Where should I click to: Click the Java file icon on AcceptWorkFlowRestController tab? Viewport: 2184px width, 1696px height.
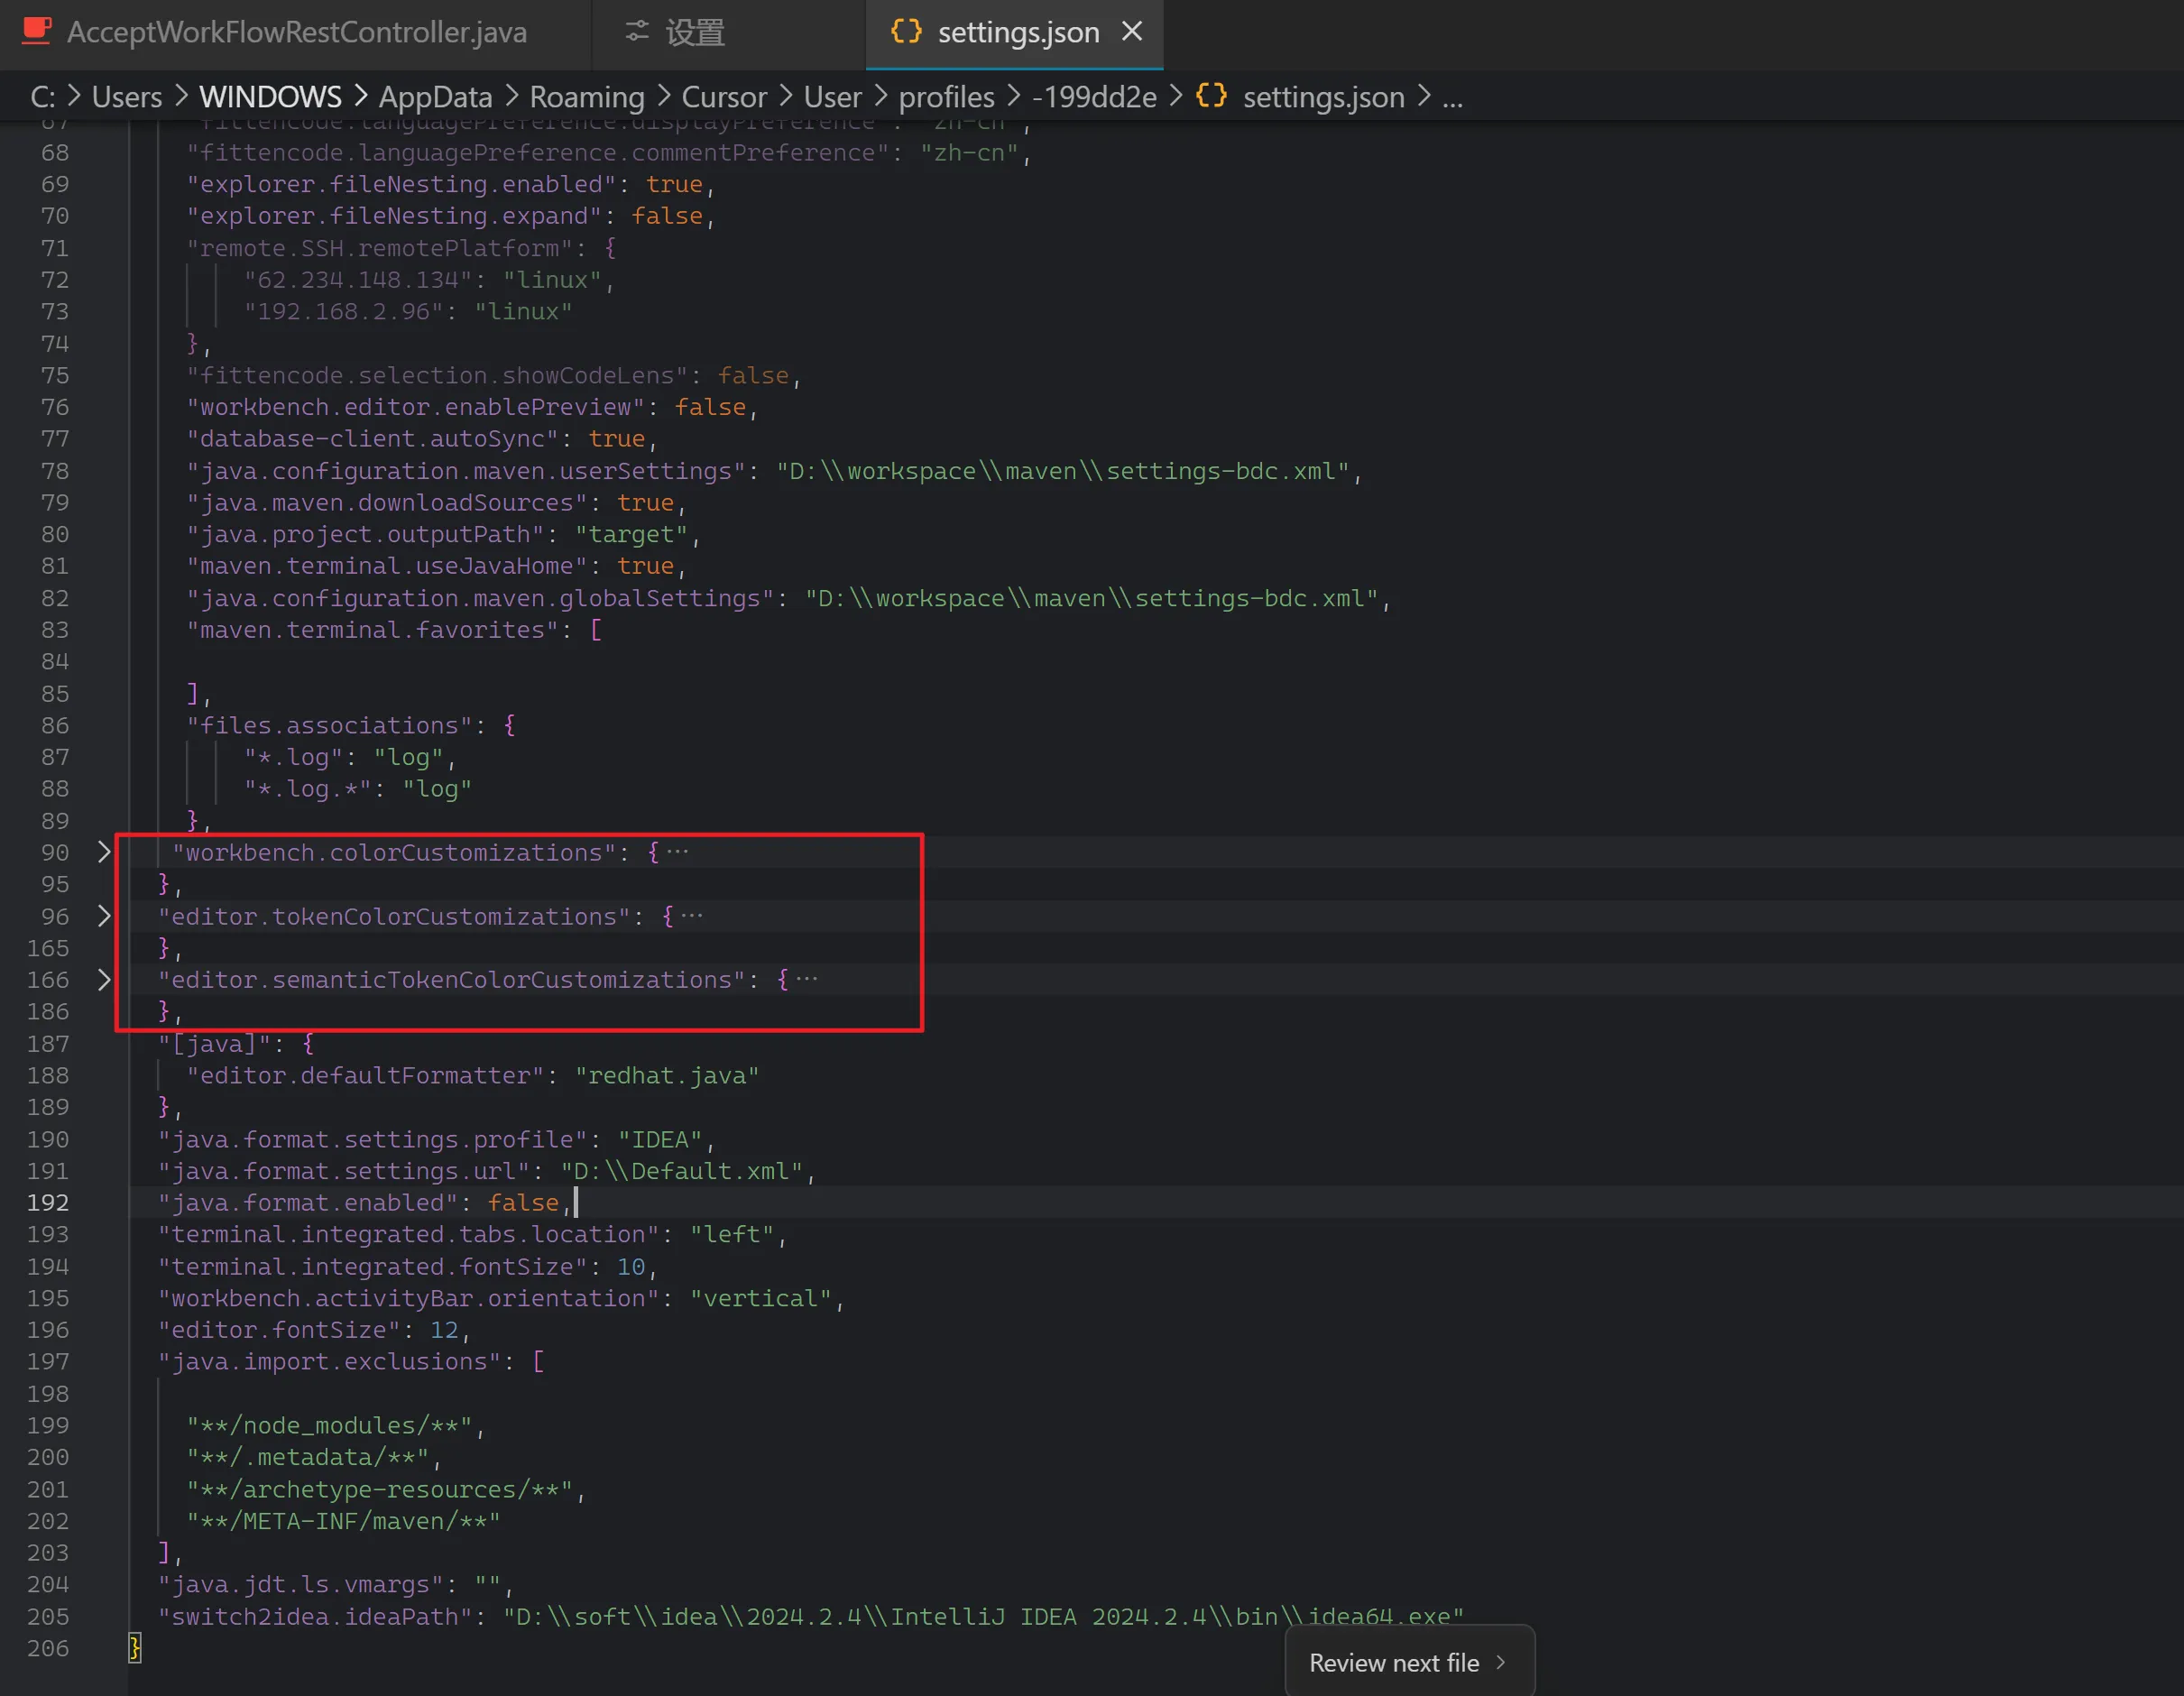[36, 31]
